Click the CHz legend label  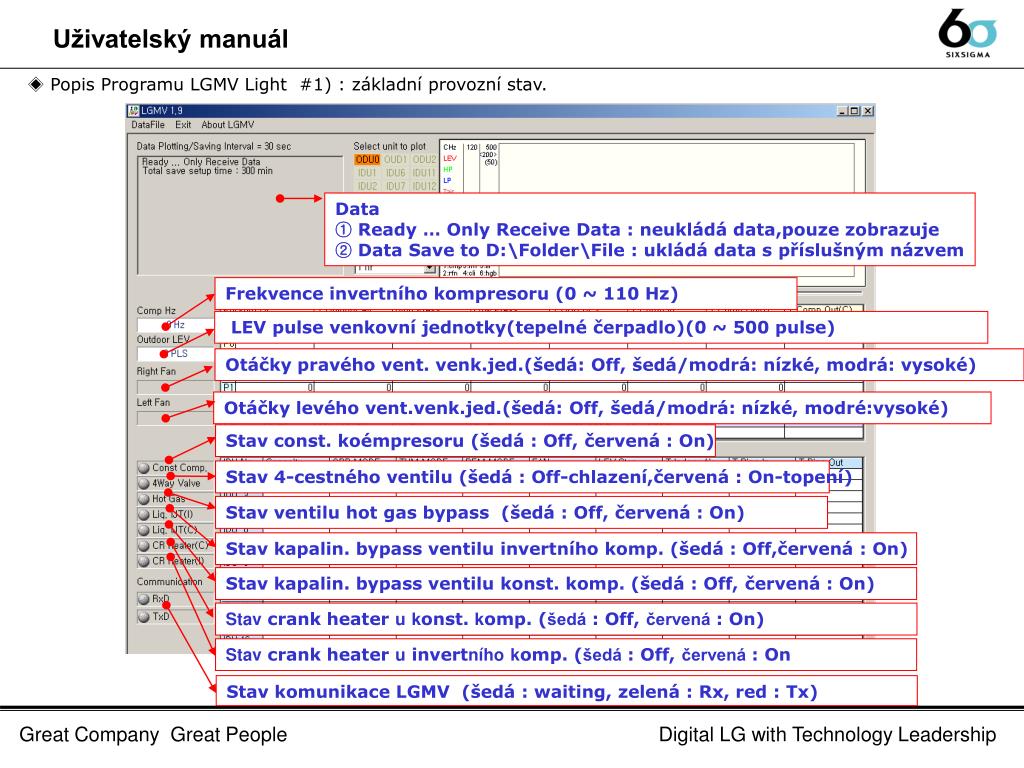[450, 148]
